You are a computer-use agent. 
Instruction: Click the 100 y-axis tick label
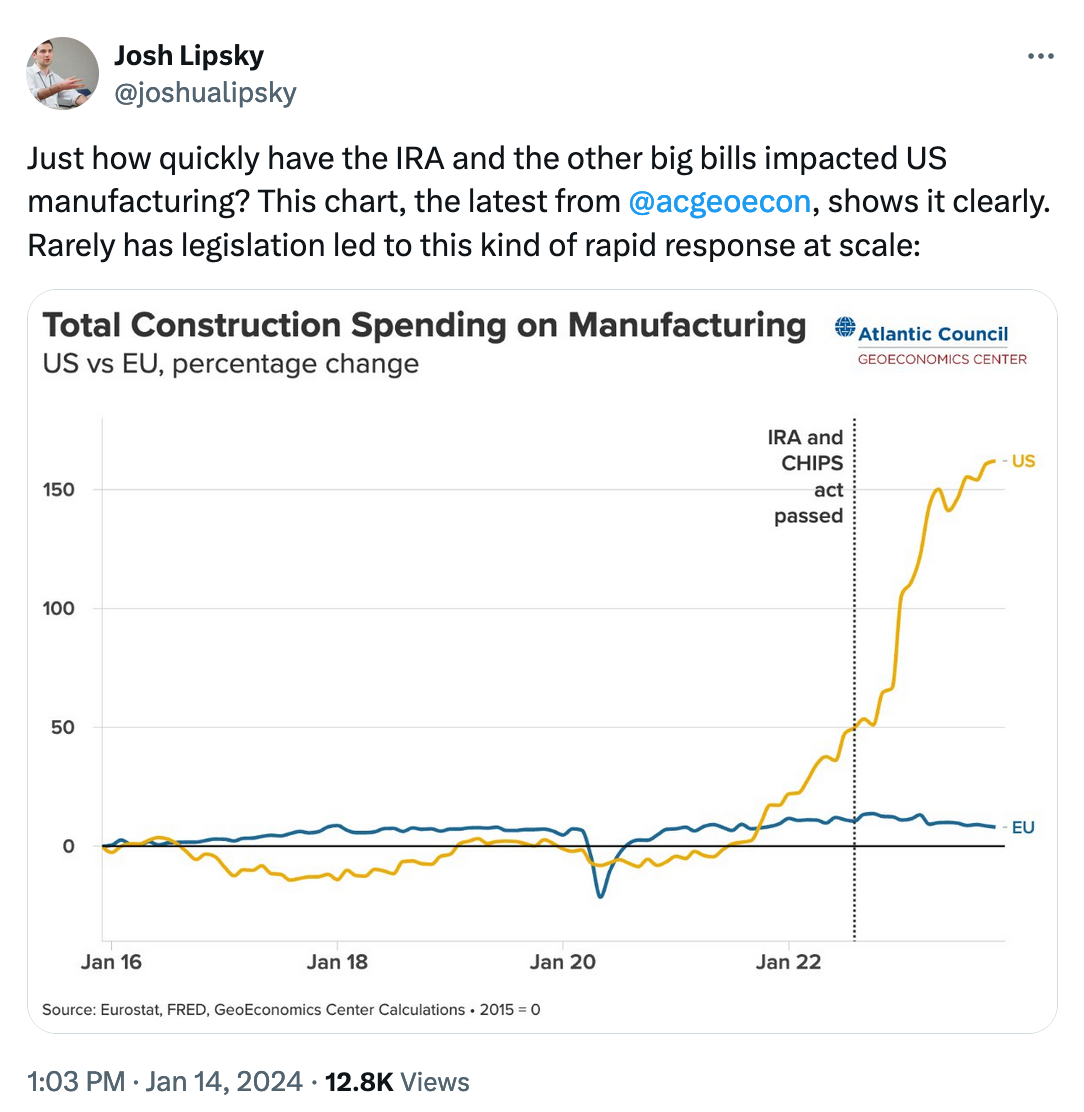[x=61, y=608]
